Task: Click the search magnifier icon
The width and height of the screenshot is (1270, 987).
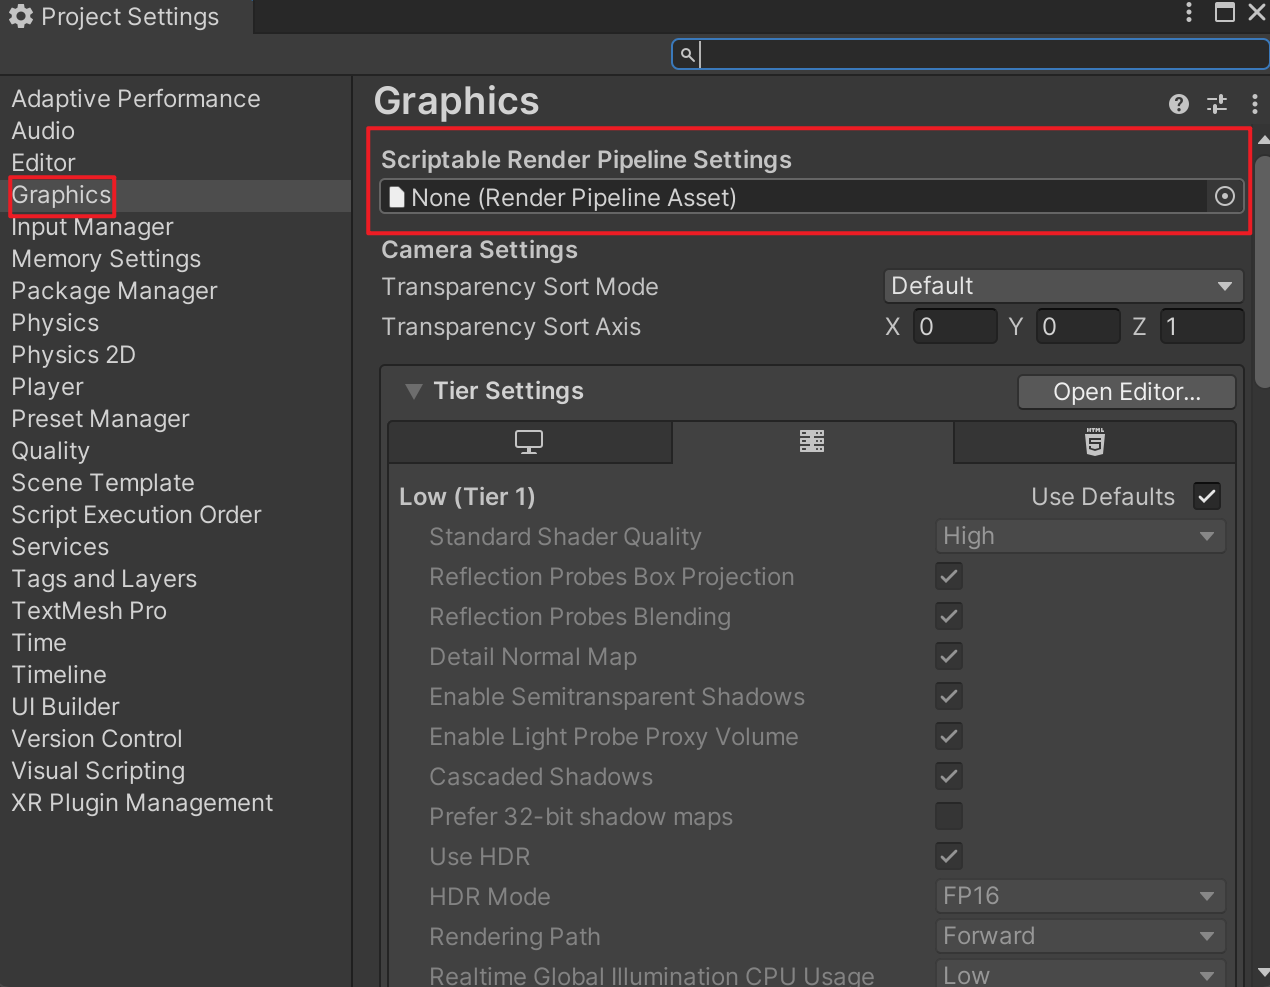Action: [x=687, y=54]
